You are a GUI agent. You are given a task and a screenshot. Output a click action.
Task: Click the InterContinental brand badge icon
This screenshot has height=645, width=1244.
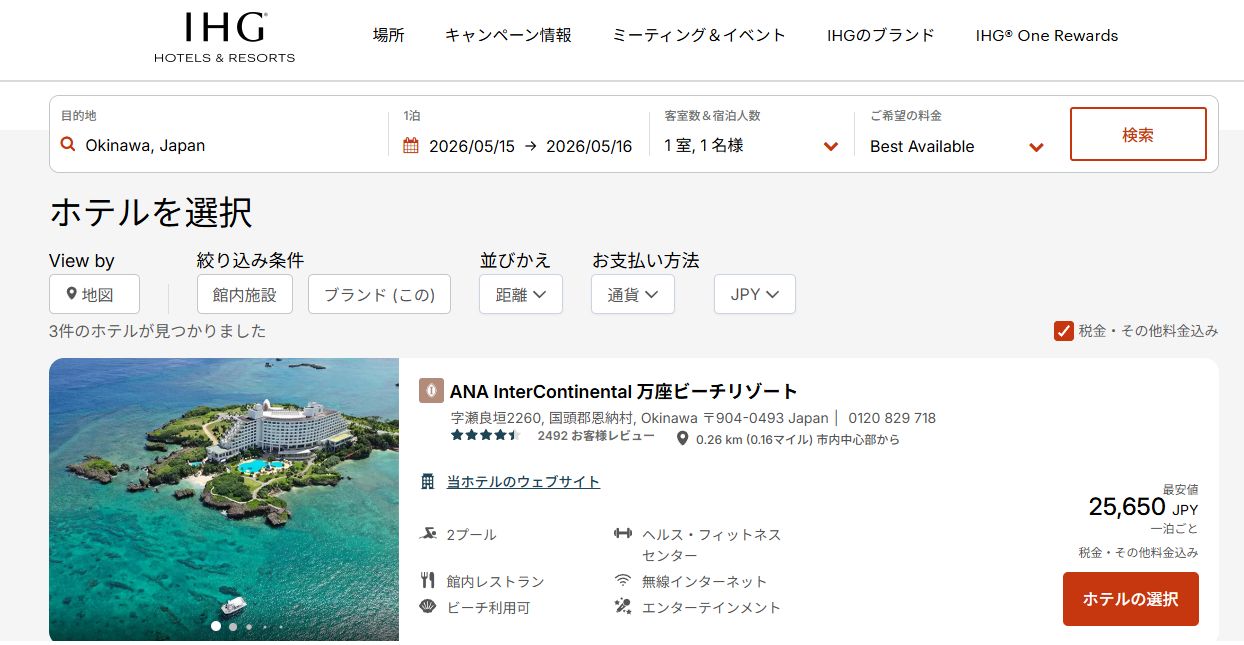coord(431,391)
